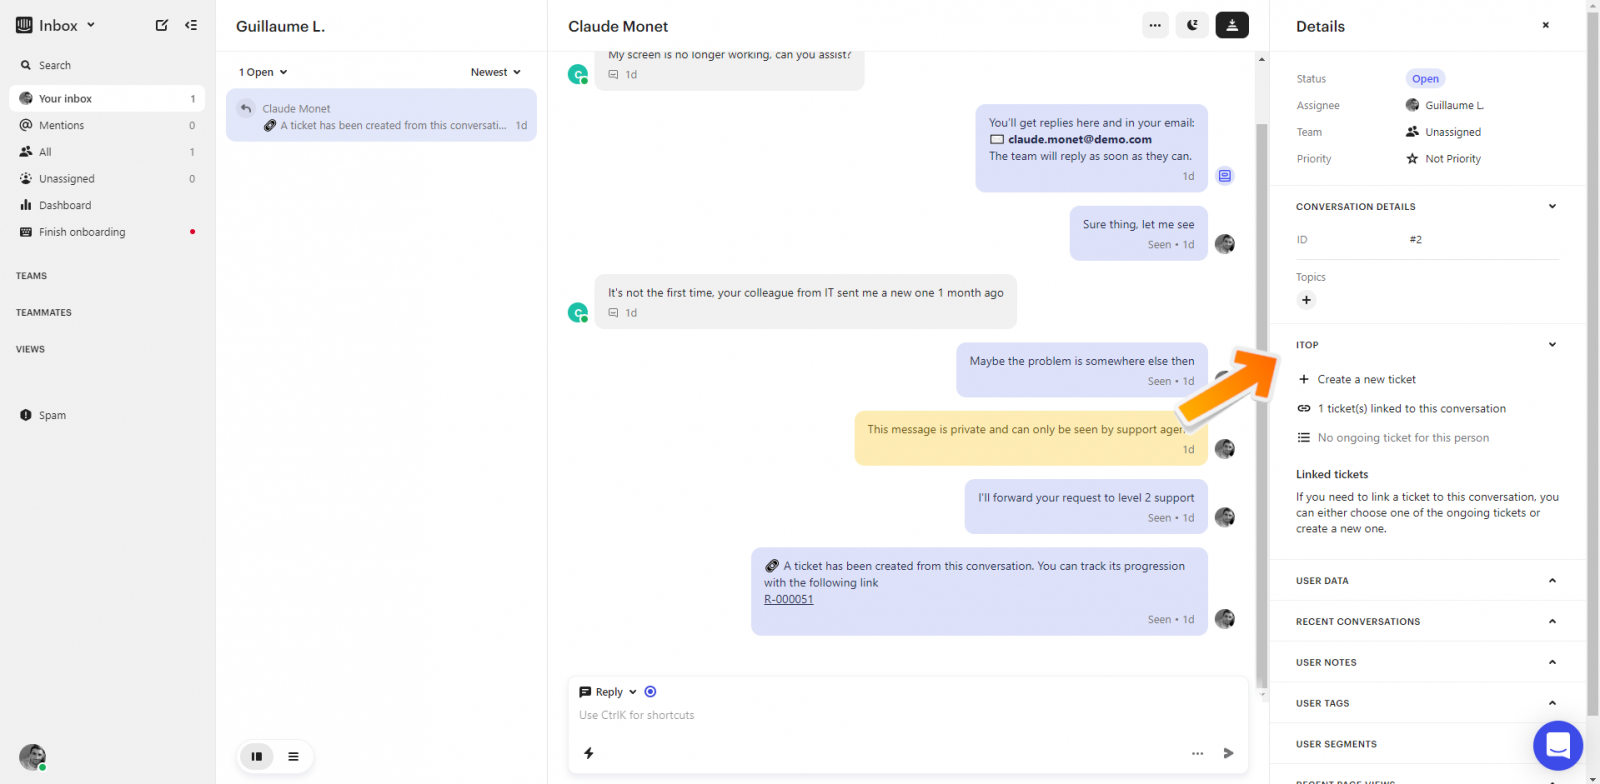The width and height of the screenshot is (1600, 784).
Task: Switch to split panel layout view
Action: point(257,756)
